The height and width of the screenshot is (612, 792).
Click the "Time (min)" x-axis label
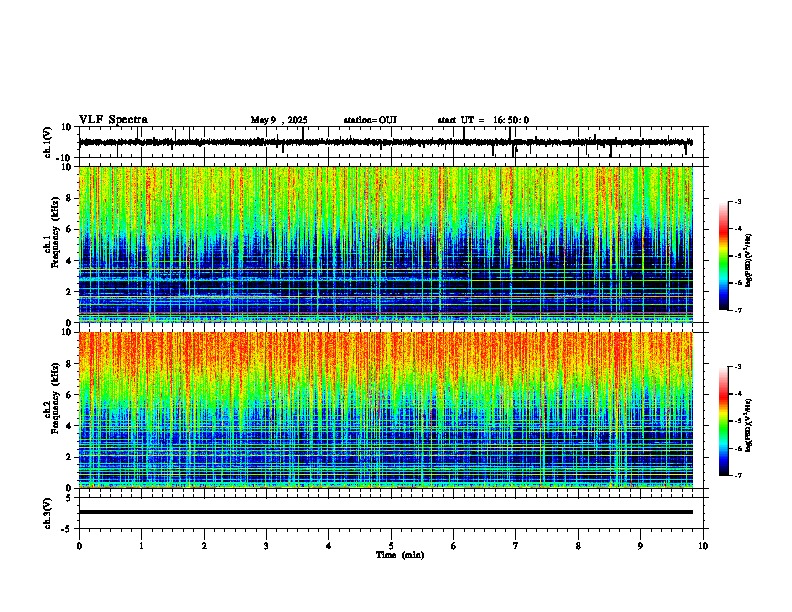400,555
